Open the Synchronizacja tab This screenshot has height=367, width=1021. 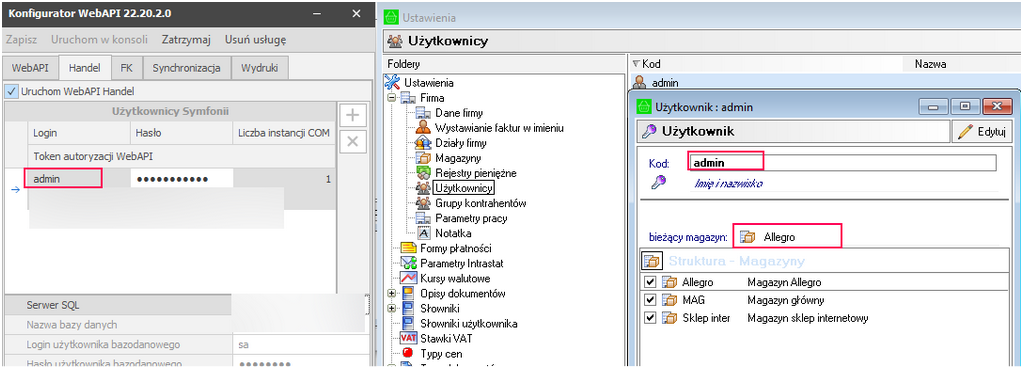point(186,68)
